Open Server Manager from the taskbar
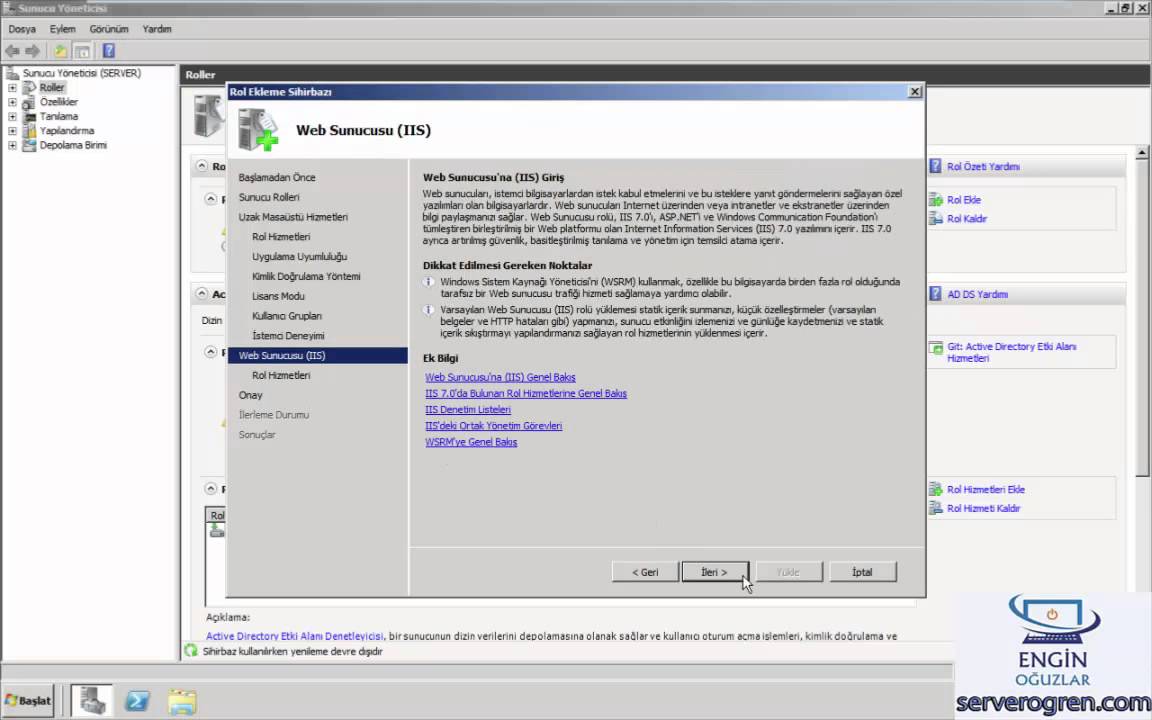 click(x=93, y=700)
